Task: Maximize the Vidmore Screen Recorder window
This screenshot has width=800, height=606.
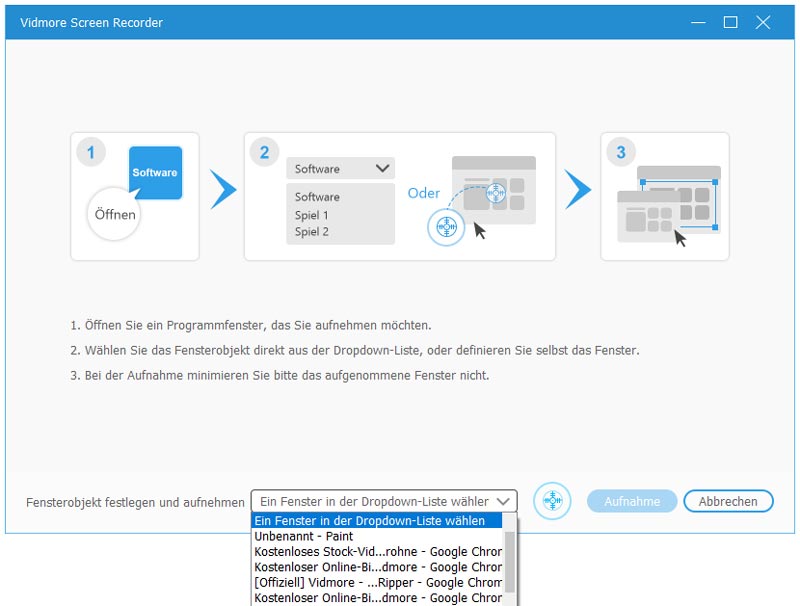Action: click(x=730, y=22)
